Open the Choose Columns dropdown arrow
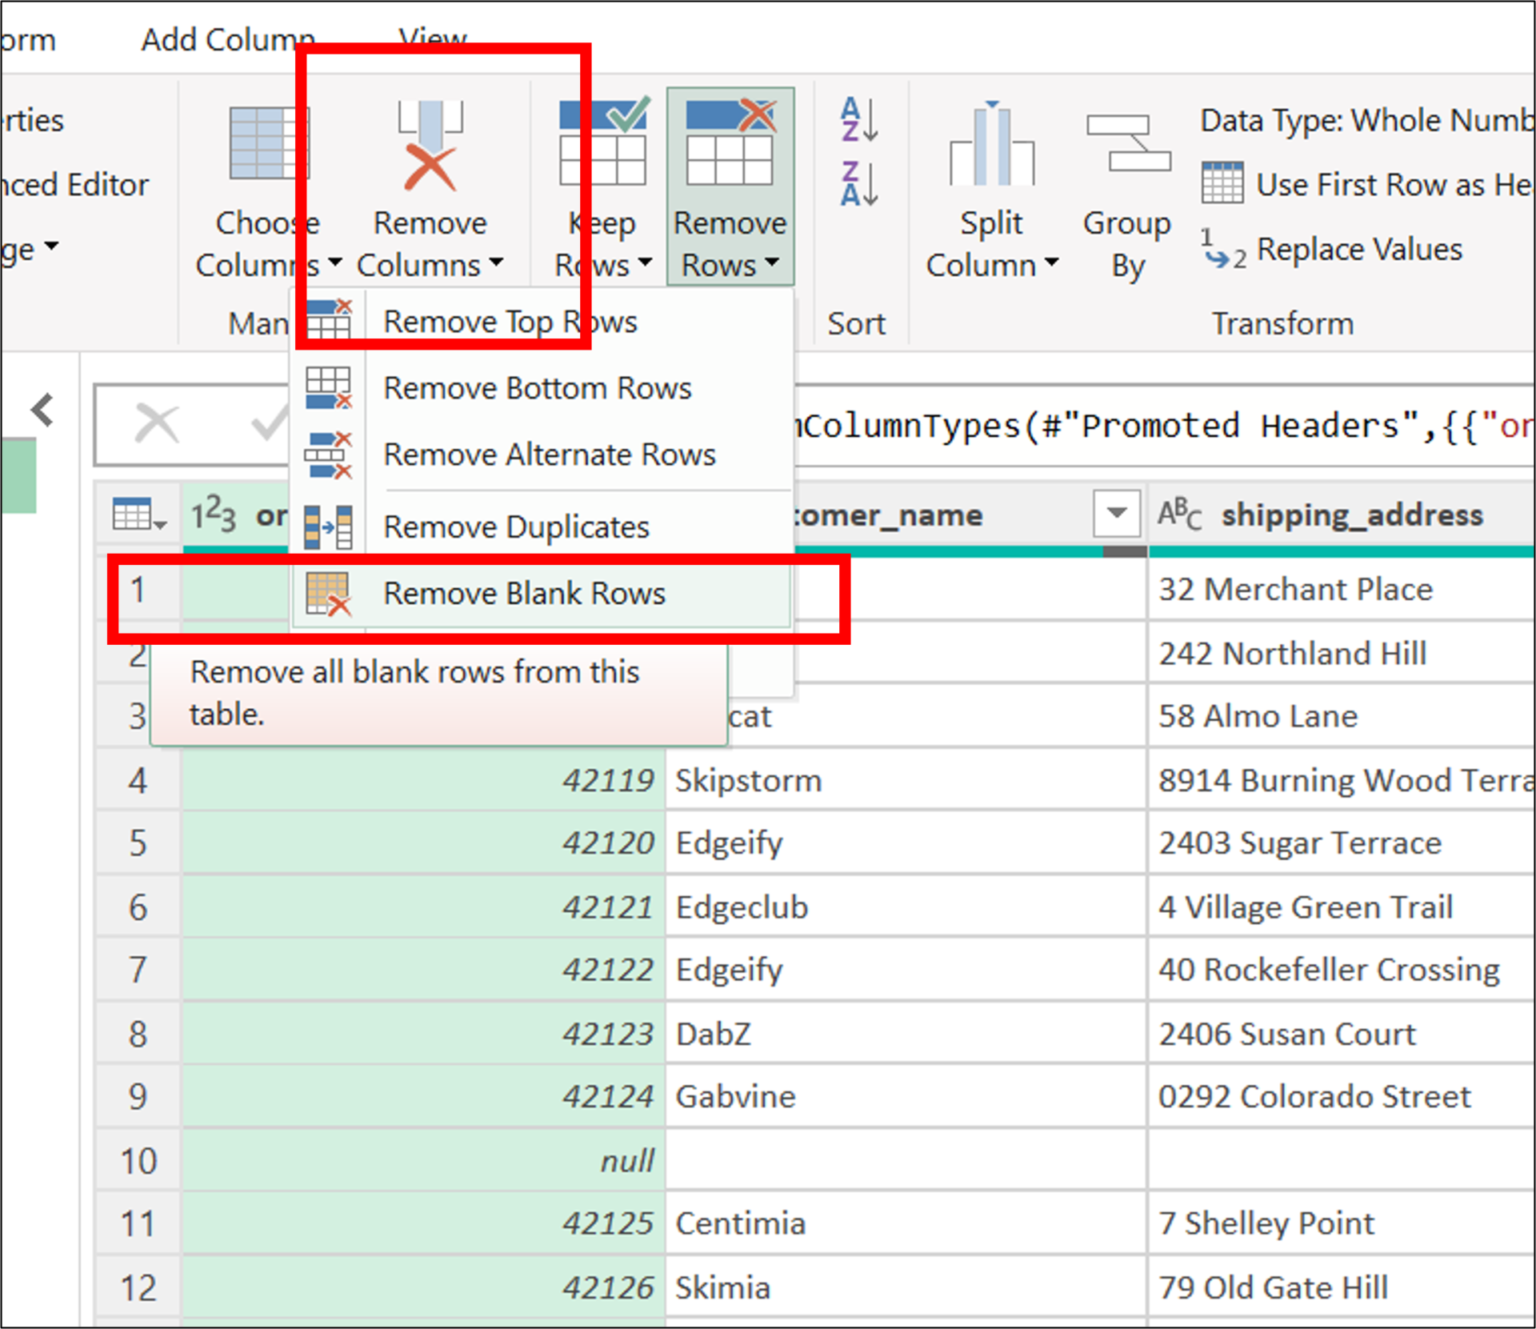1536x1329 pixels. pyautogui.click(x=337, y=265)
